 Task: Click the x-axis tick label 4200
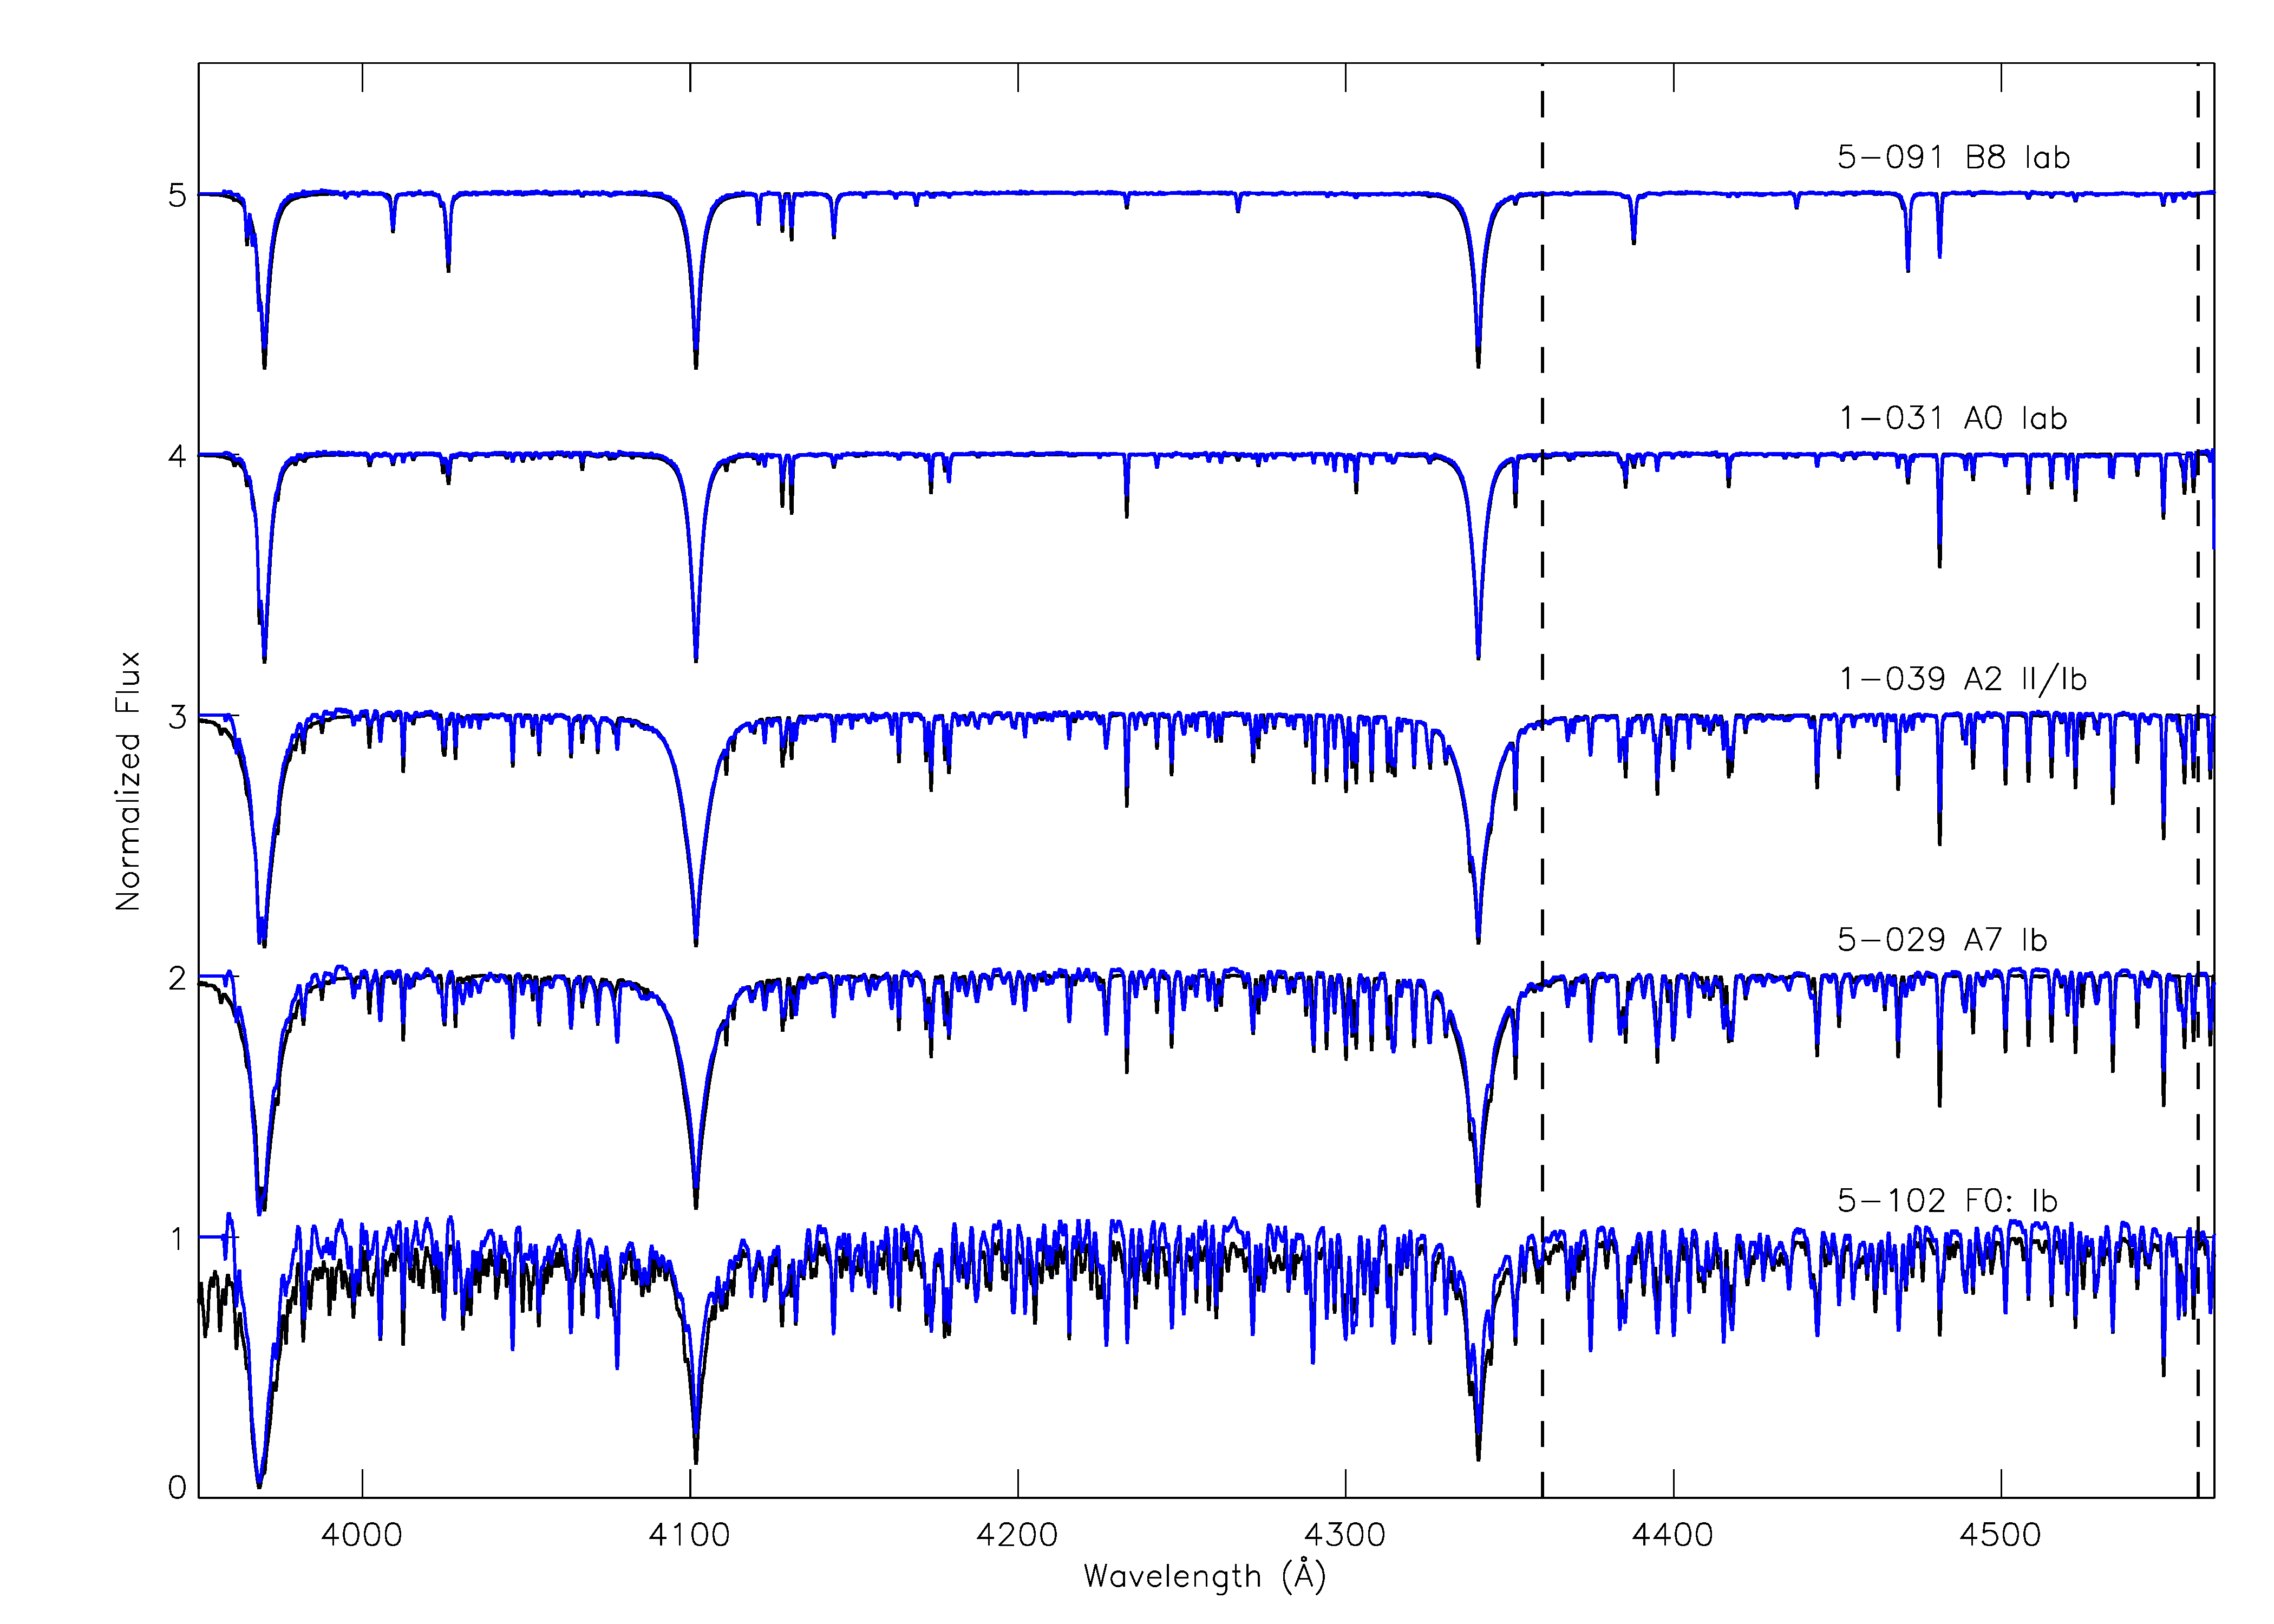1017,1535
